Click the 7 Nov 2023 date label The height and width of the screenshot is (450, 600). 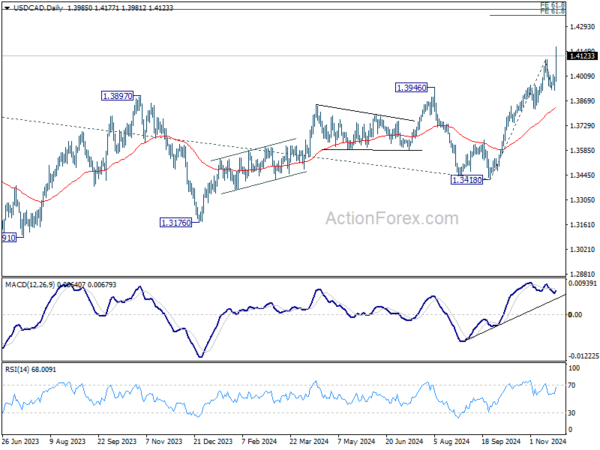pos(164,442)
